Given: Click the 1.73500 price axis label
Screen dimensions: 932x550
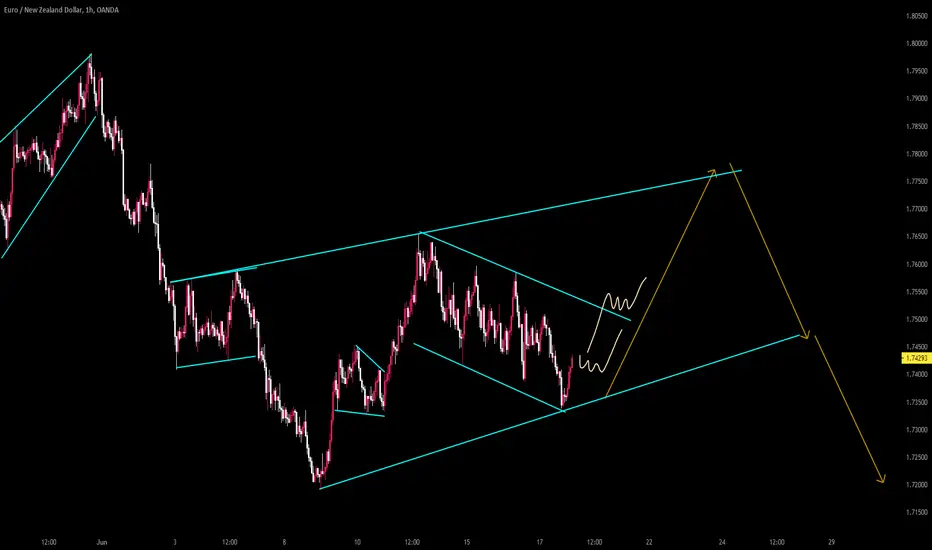Looking at the screenshot, I should pyautogui.click(x=917, y=403).
